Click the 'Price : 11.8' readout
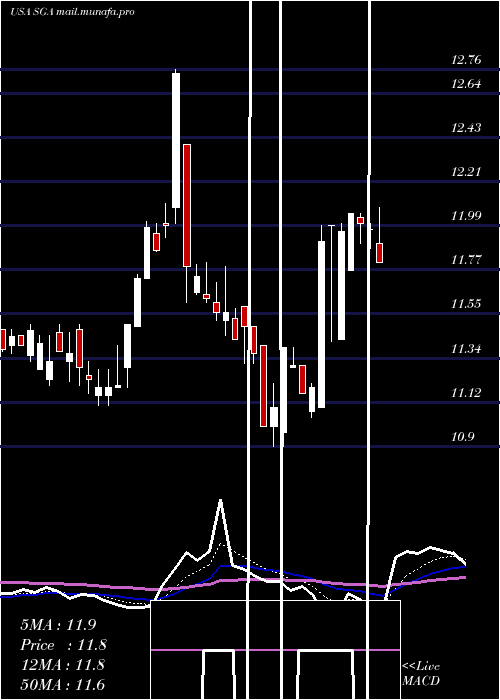The height and width of the screenshot is (700, 500). tap(63, 645)
